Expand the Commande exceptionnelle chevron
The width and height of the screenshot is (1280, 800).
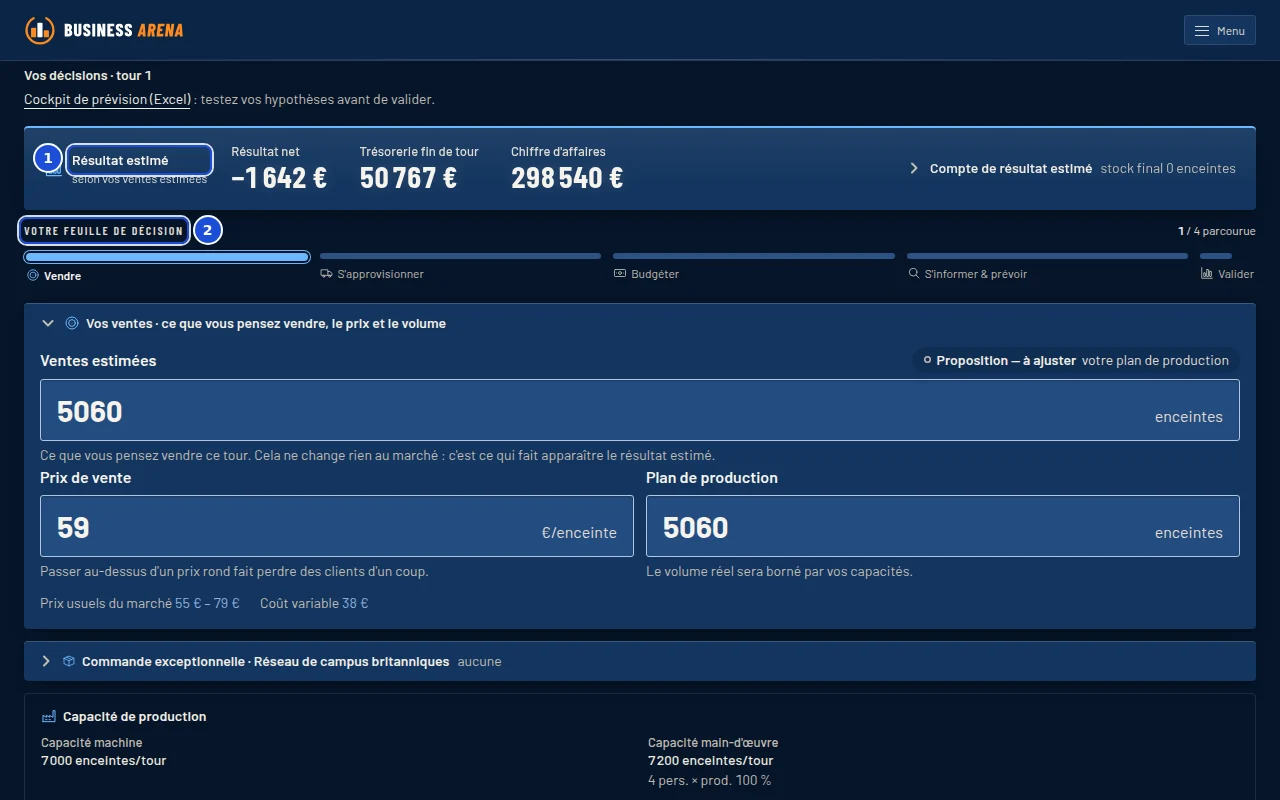47,662
